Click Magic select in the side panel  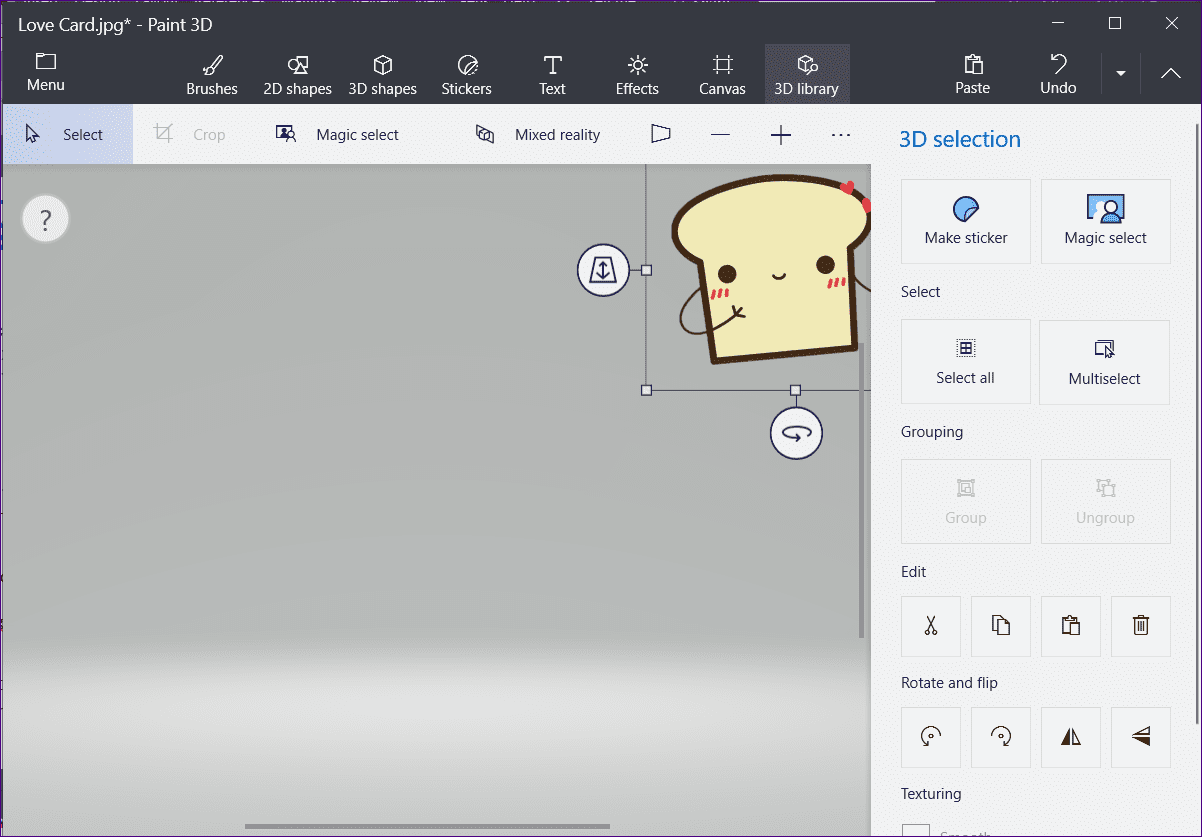pos(1106,221)
